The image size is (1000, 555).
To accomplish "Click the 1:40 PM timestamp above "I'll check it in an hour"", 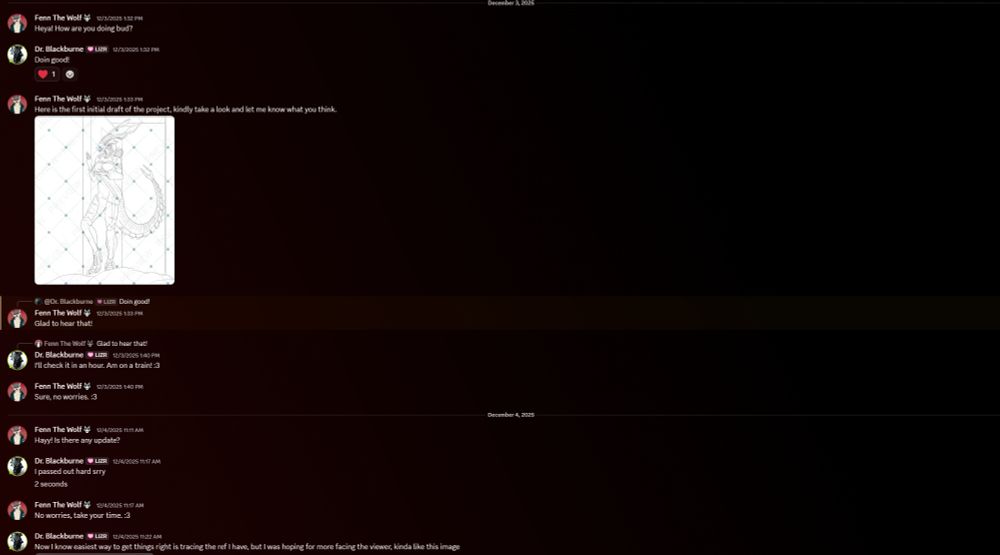I will (x=136, y=355).
